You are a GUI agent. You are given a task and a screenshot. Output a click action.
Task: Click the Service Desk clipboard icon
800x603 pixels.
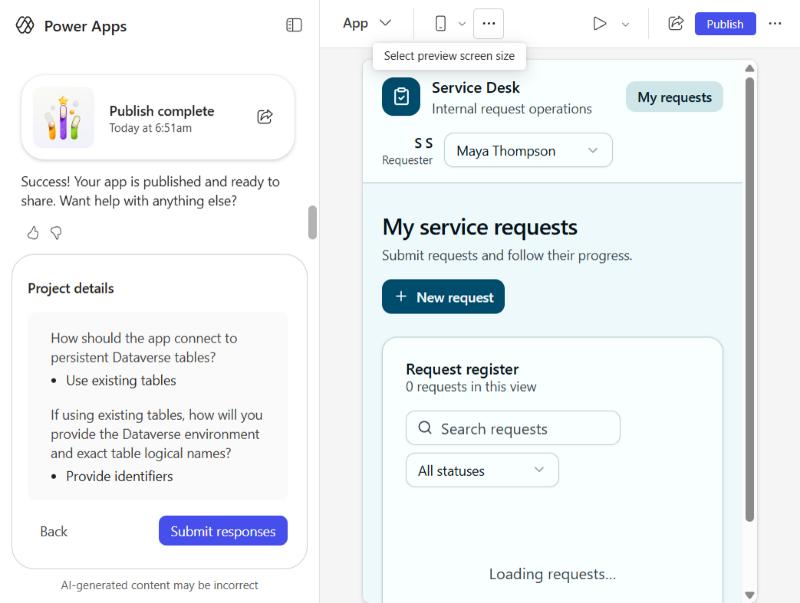(x=401, y=96)
